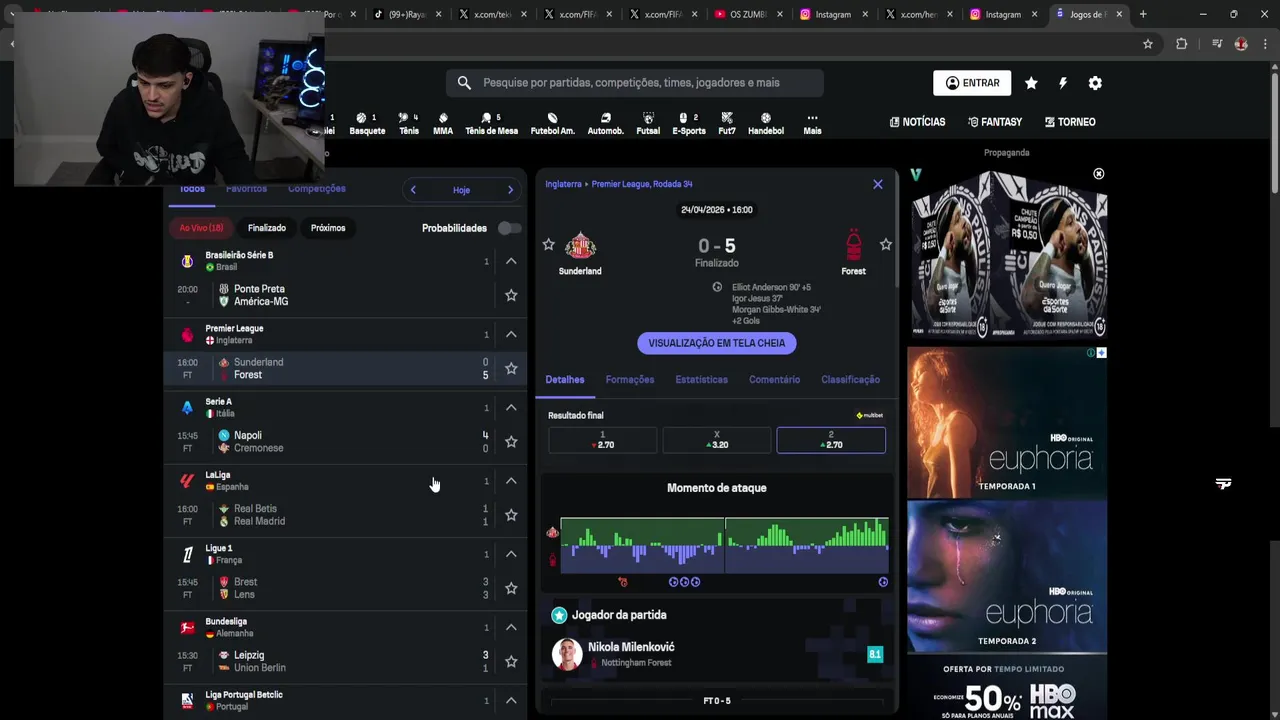Viewport: 1280px width, 720px height.
Task: Collapse the LaLiga group
Action: coord(510,481)
